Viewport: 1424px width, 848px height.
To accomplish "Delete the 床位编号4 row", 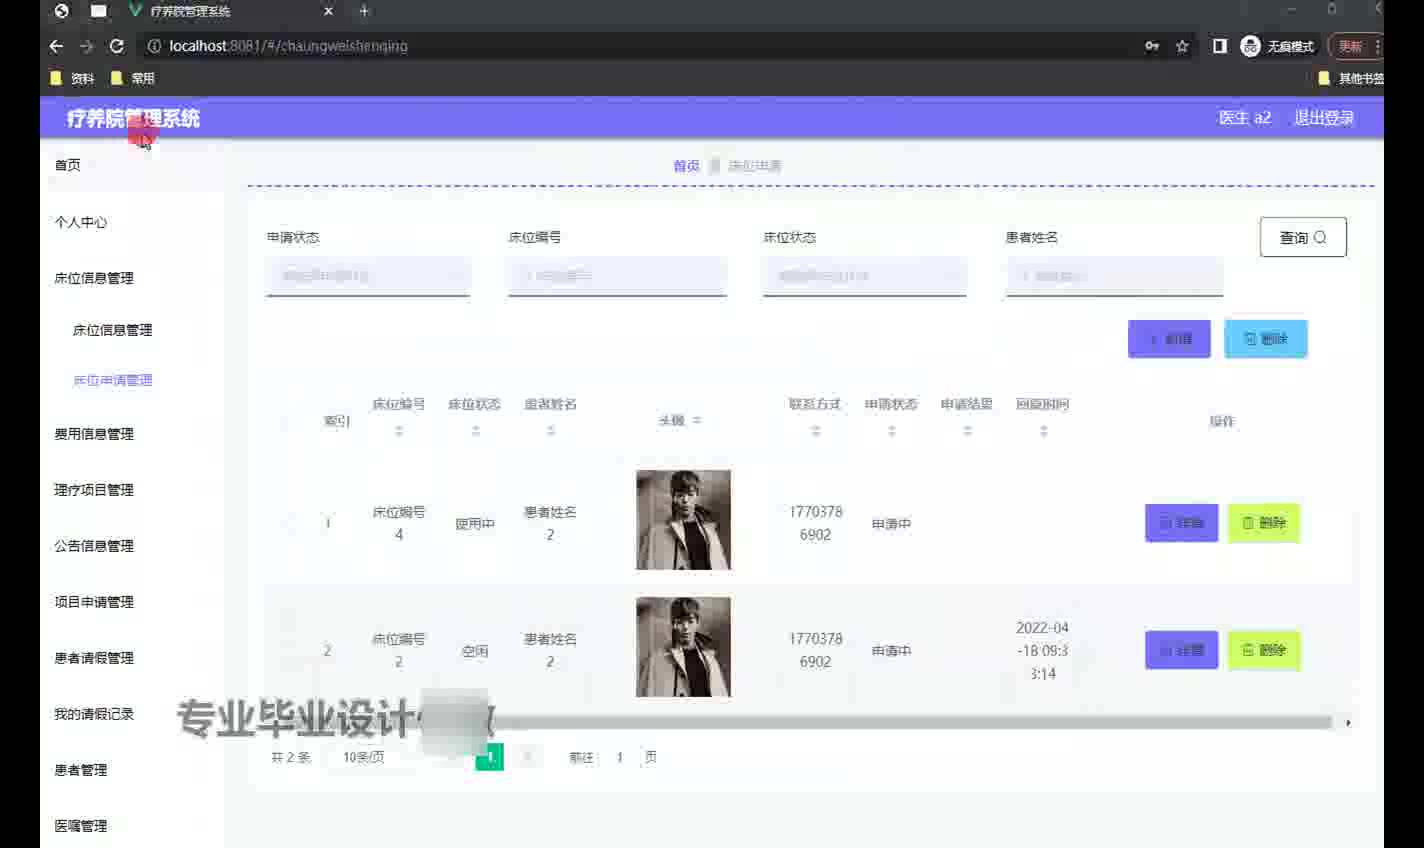I will [1263, 523].
